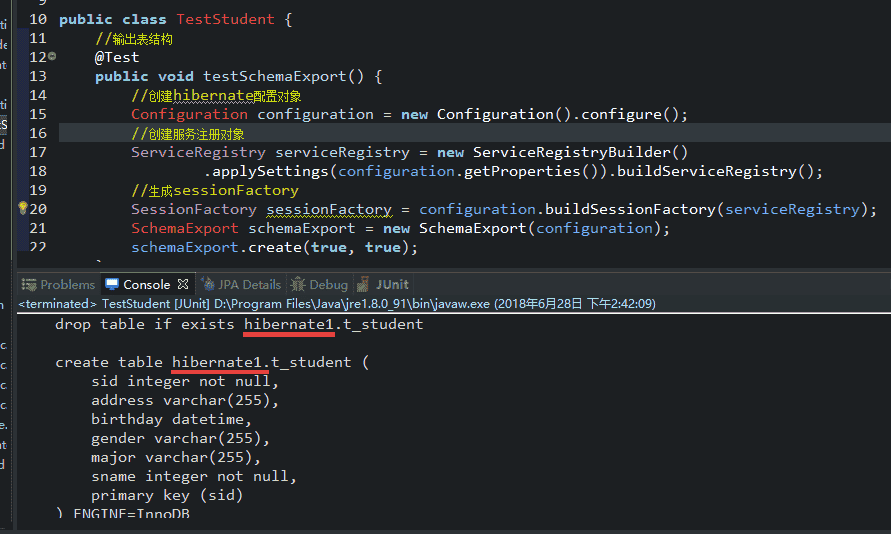Click the Debug bug icon

(x=298, y=284)
